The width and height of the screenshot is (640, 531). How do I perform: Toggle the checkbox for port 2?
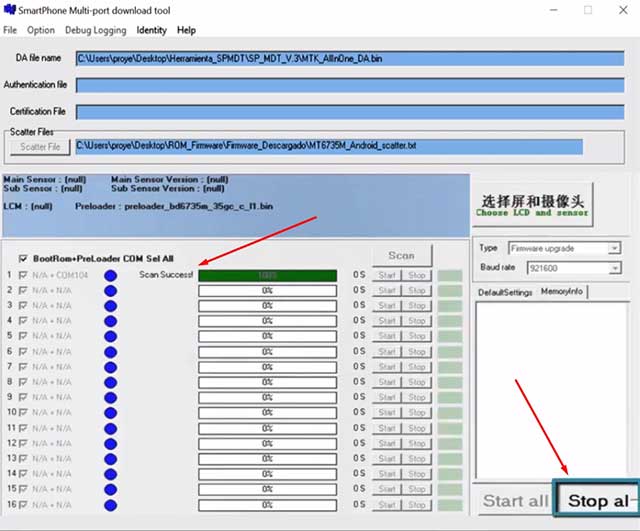tap(23, 291)
